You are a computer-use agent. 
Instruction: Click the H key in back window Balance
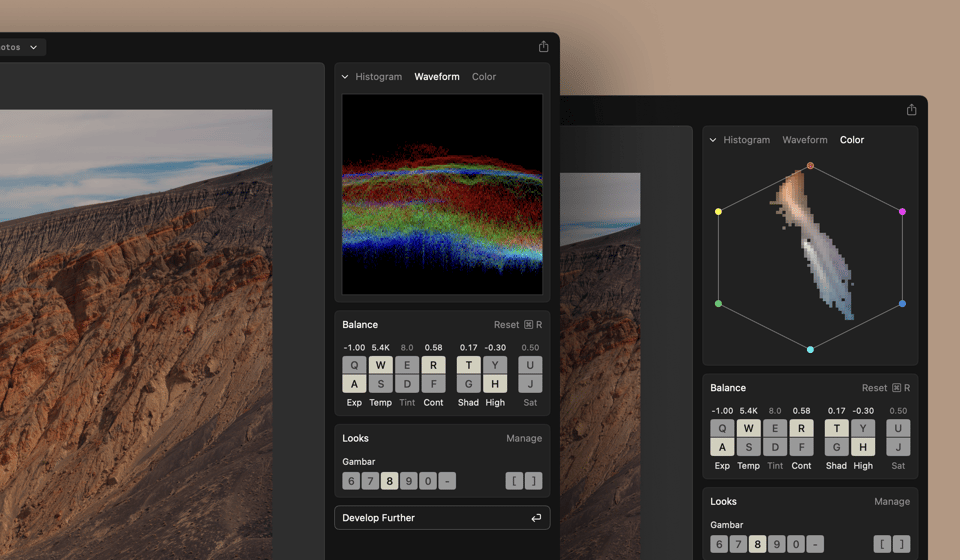pos(863,447)
